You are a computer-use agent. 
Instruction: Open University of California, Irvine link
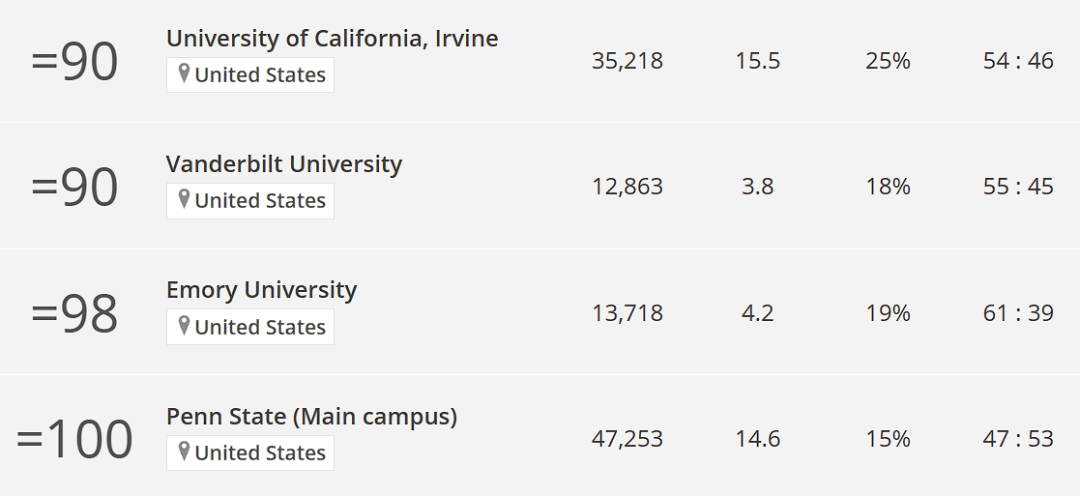tap(332, 39)
